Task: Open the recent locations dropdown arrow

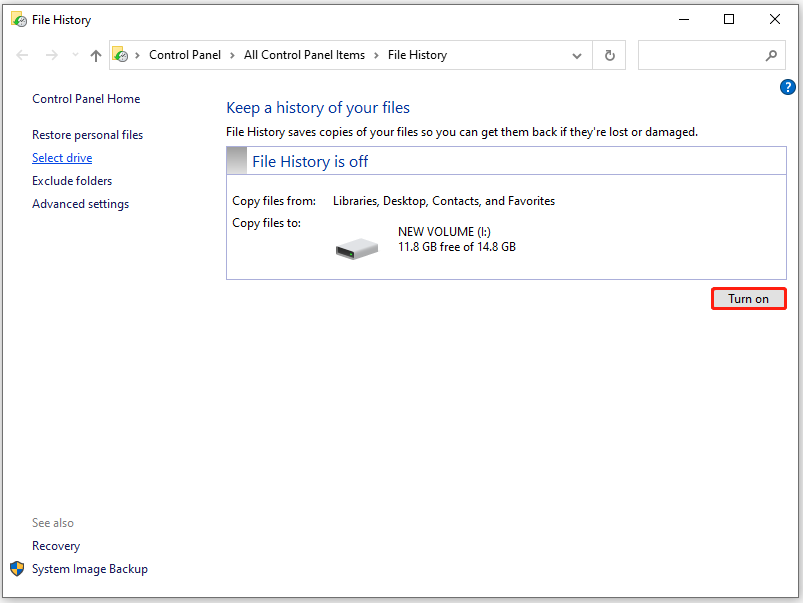Action: click(75, 54)
